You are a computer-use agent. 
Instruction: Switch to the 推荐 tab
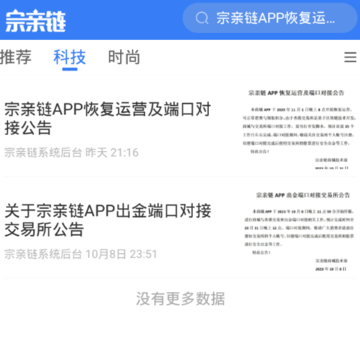coord(16,57)
